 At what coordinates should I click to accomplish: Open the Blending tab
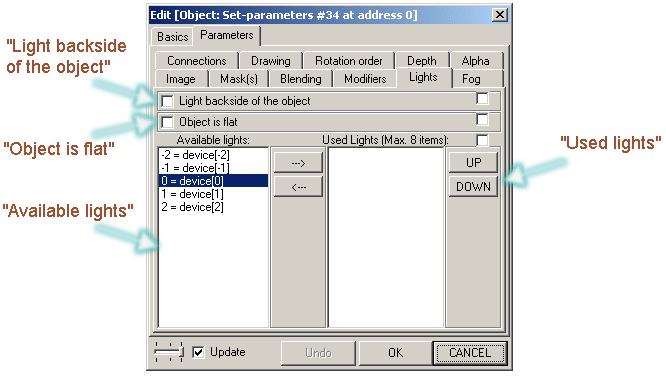tap(300, 79)
